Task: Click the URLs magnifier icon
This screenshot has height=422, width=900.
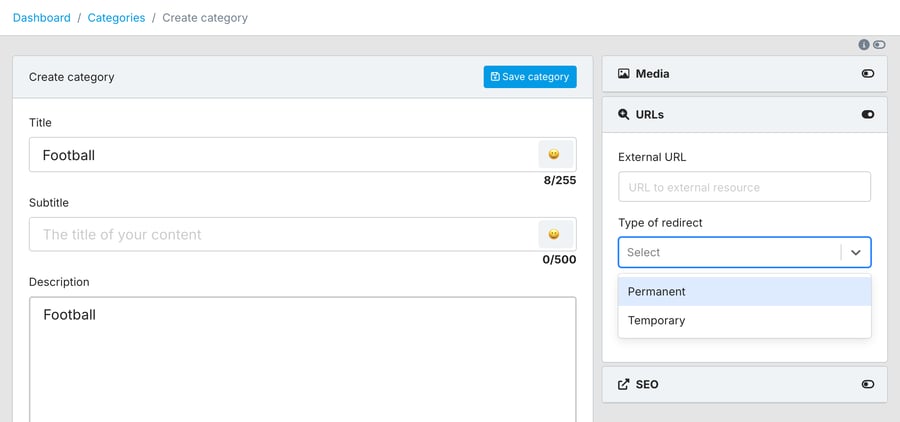Action: (623, 114)
